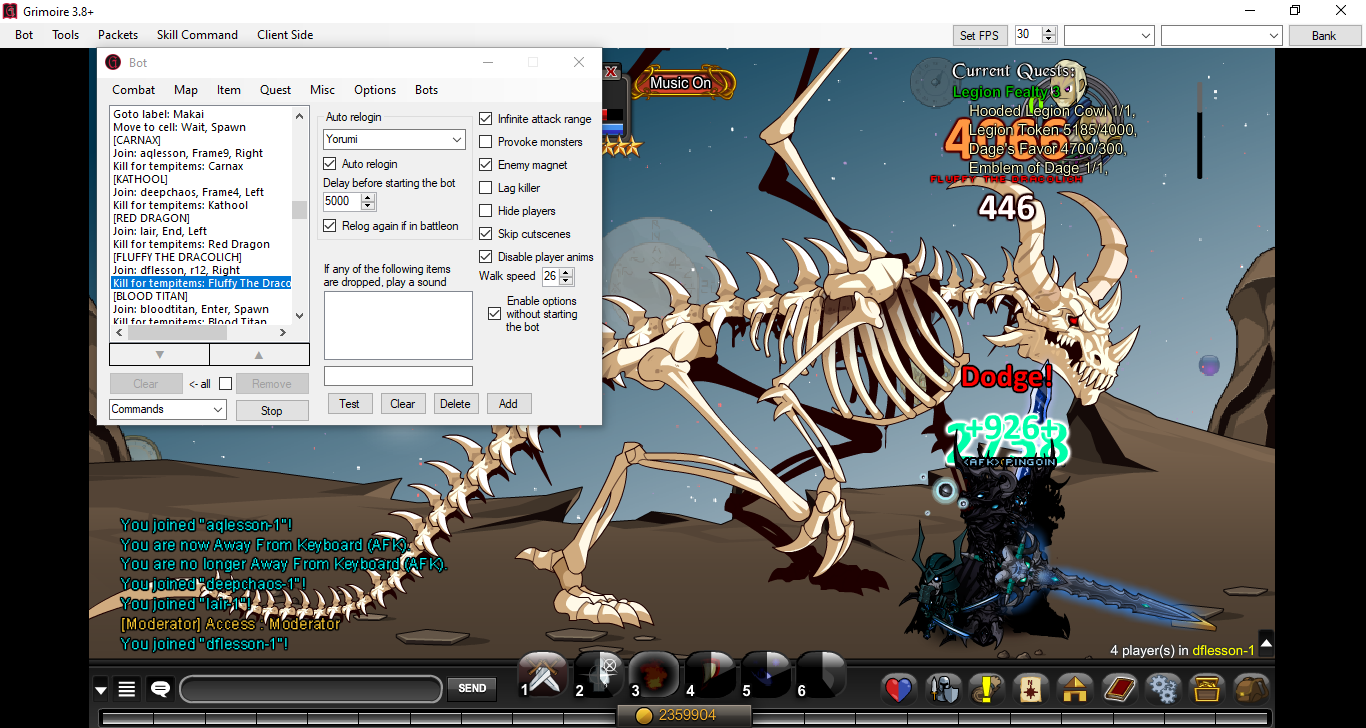Switch to the Map tab
The width and height of the screenshot is (1366, 728).
coord(186,90)
